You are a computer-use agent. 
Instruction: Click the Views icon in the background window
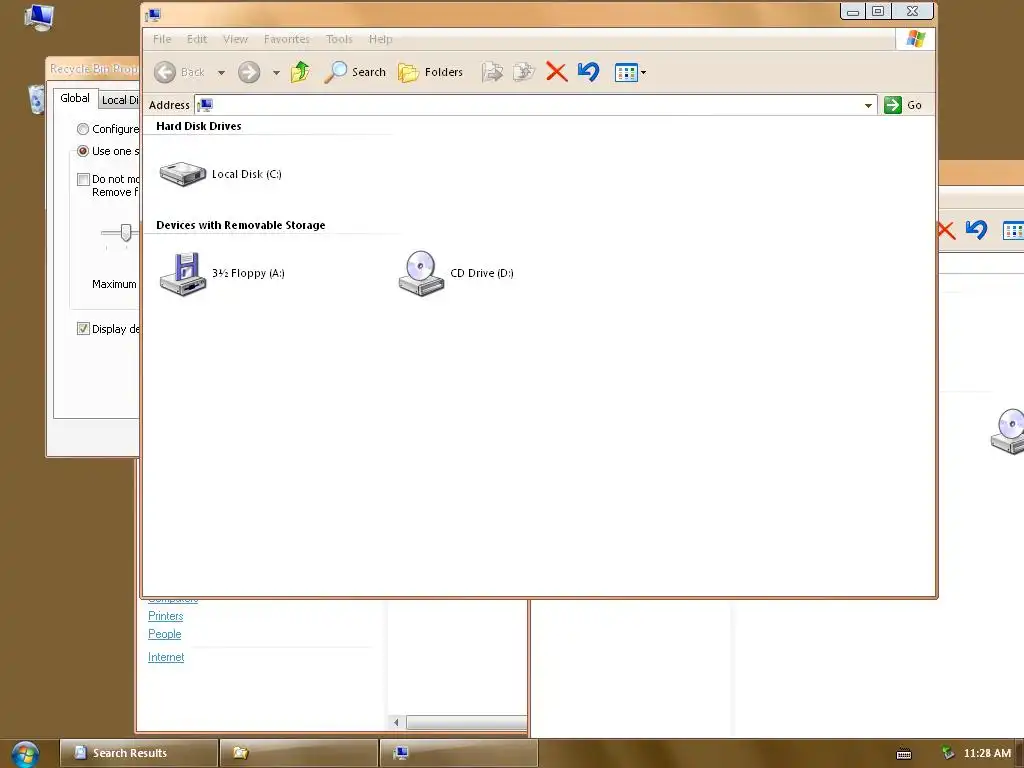[1014, 231]
